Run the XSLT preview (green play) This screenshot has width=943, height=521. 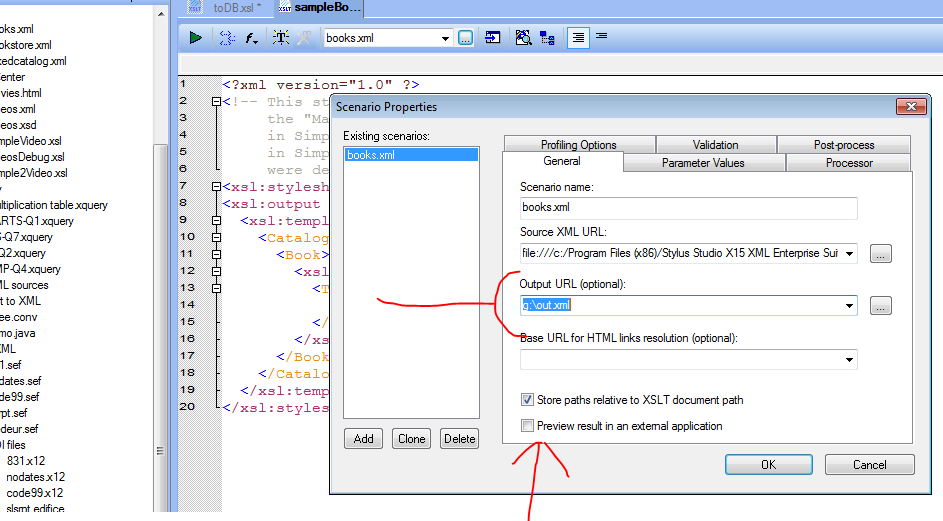pos(195,38)
